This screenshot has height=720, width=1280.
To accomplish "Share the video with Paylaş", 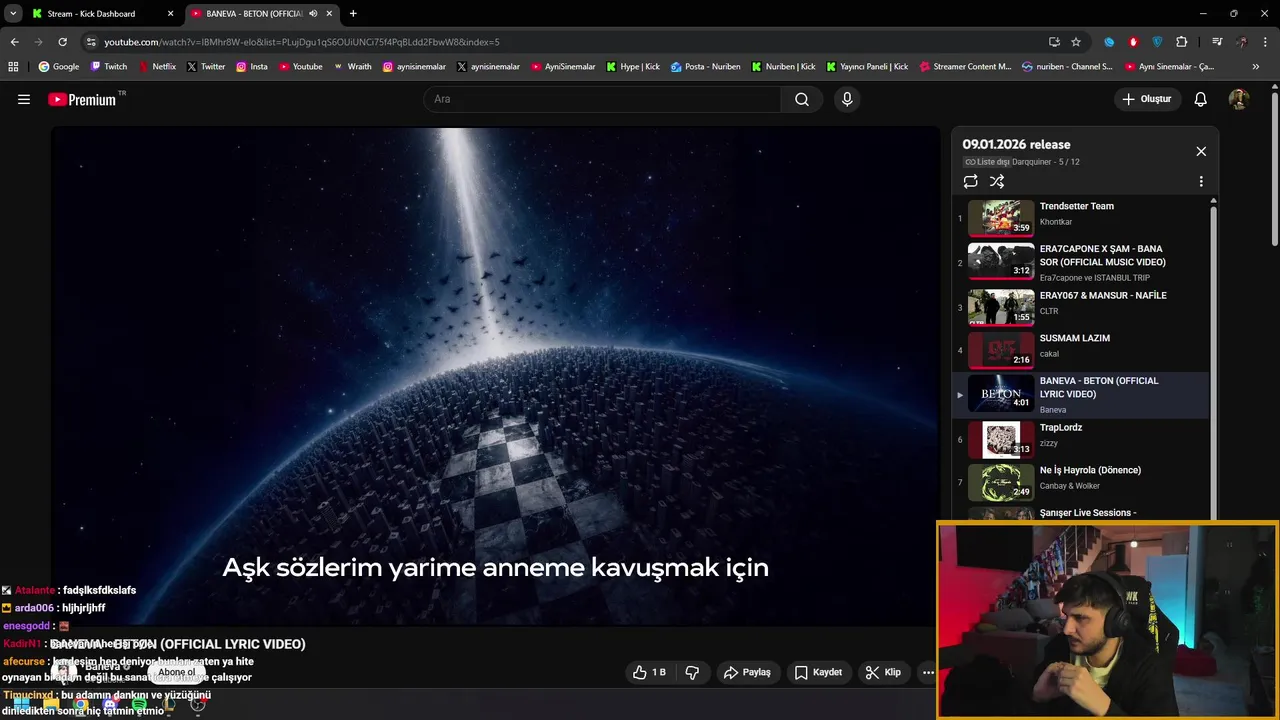I will click(747, 672).
